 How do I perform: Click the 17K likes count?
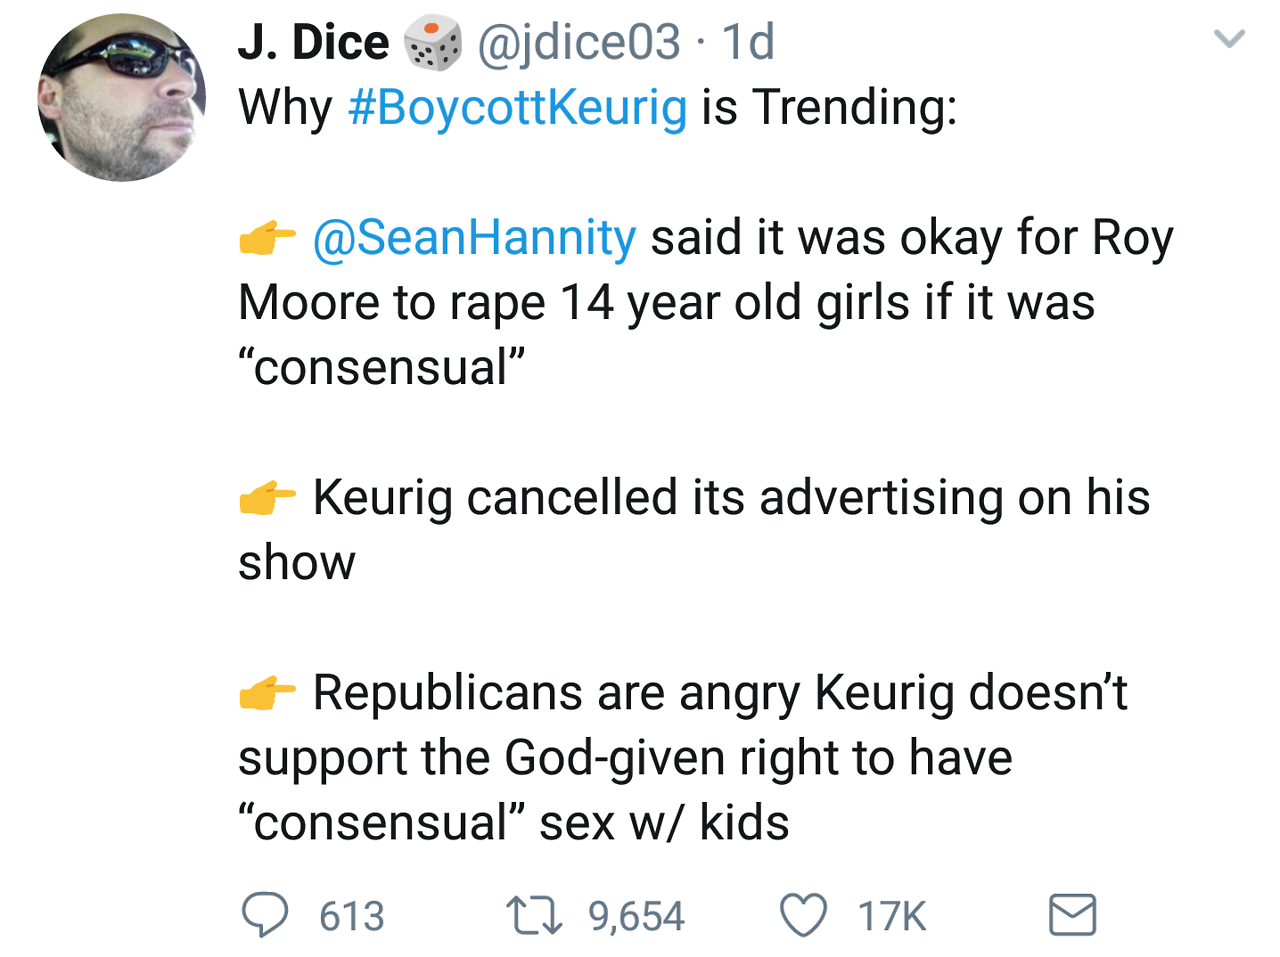[892, 916]
